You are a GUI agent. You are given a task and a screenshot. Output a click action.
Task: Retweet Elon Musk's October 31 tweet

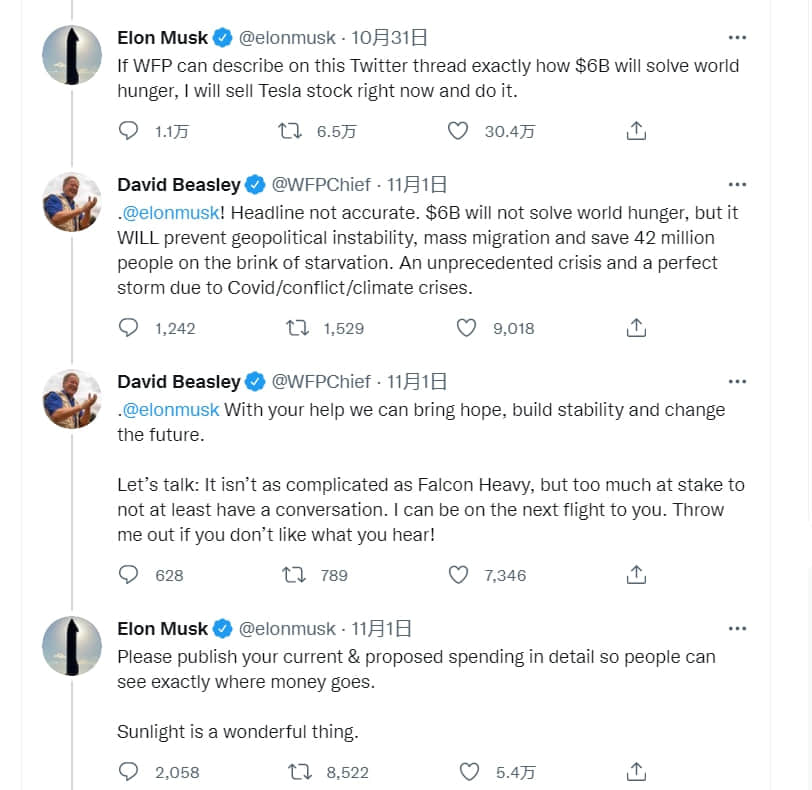(x=289, y=131)
